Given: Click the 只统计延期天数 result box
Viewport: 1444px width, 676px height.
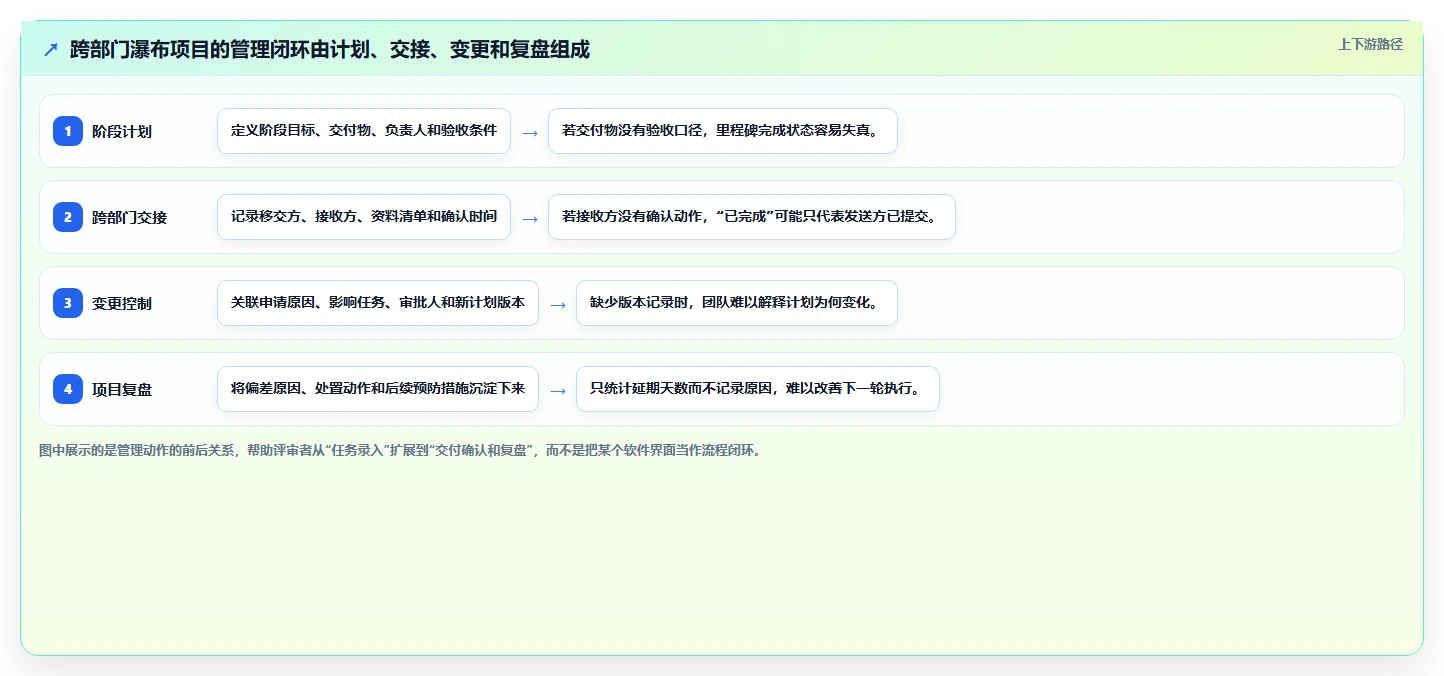Looking at the screenshot, I should [758, 389].
